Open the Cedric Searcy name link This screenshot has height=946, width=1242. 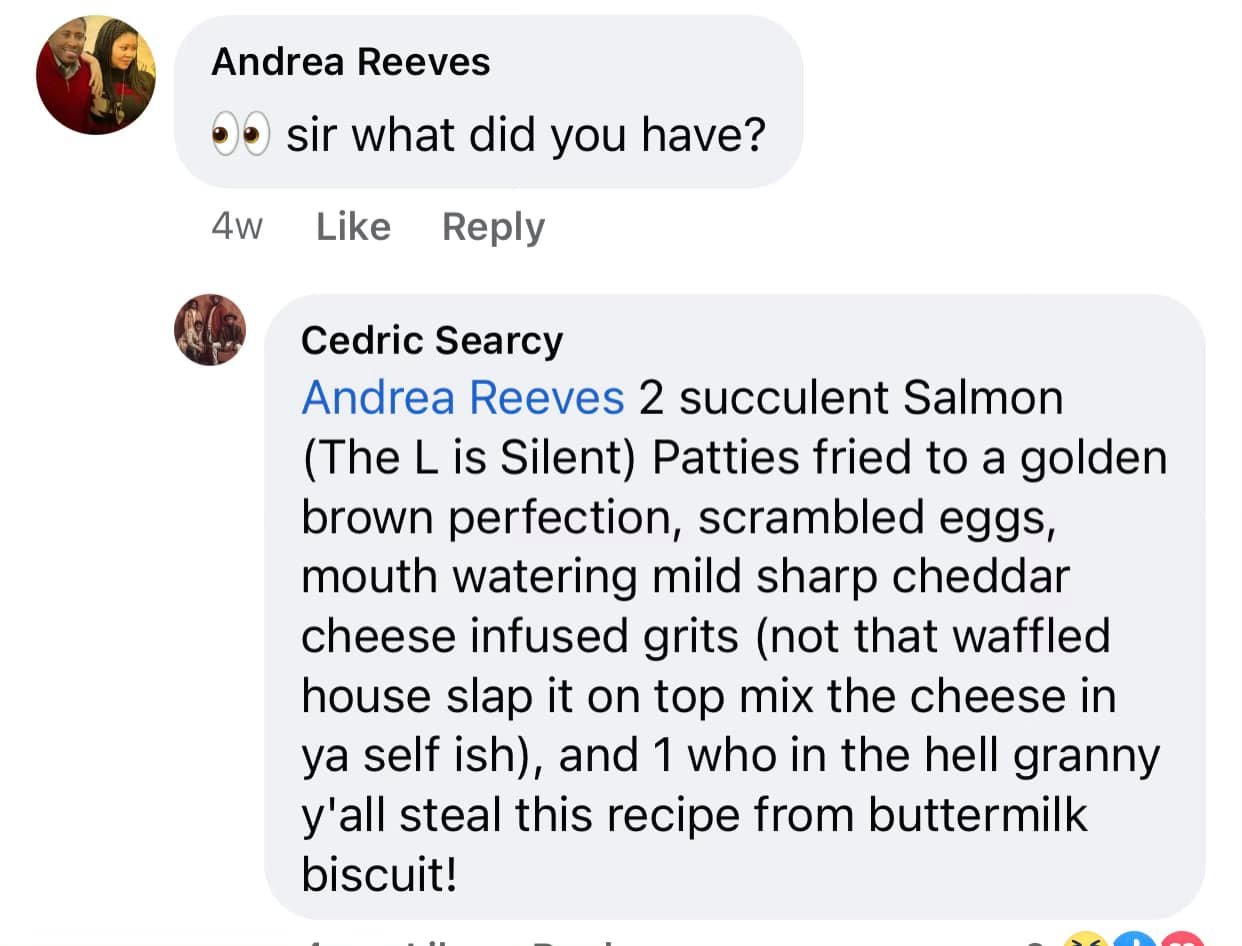click(432, 341)
